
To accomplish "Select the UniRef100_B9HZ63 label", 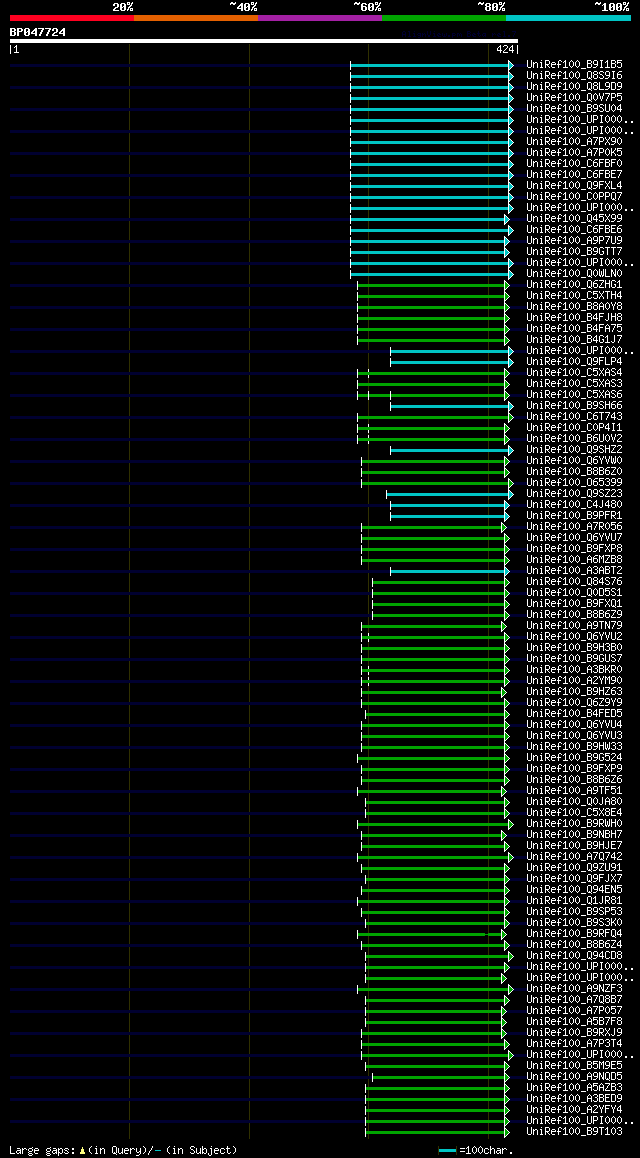I will click(574, 691).
